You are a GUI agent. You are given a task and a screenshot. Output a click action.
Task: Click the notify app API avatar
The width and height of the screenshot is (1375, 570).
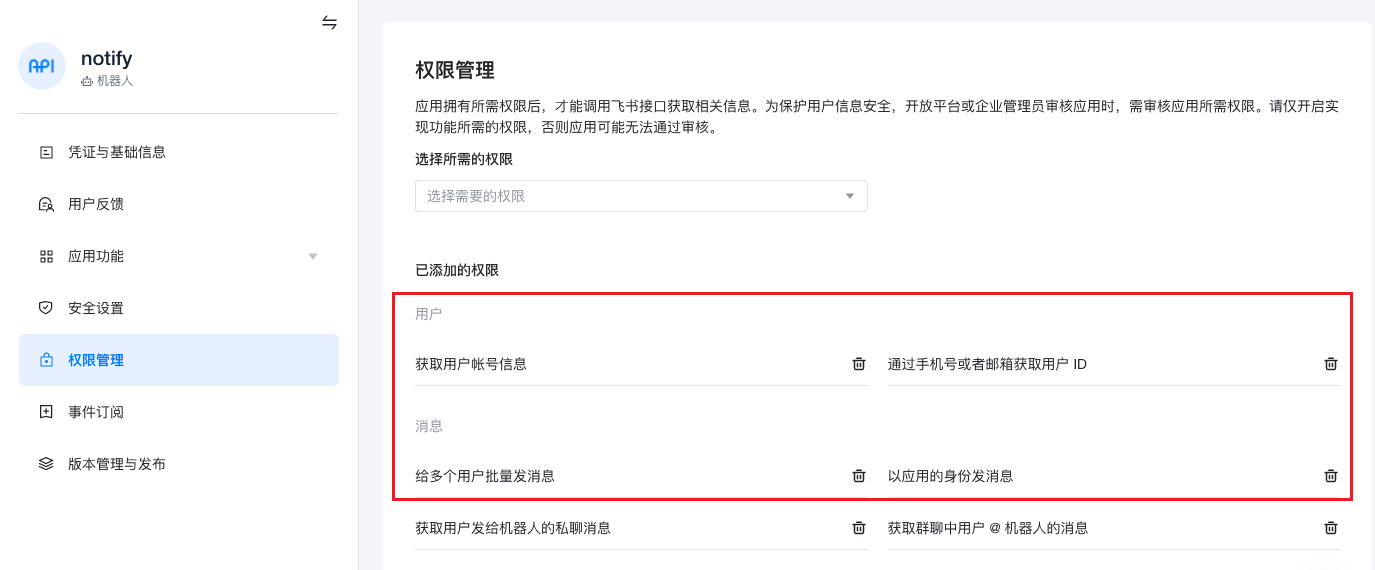42,66
